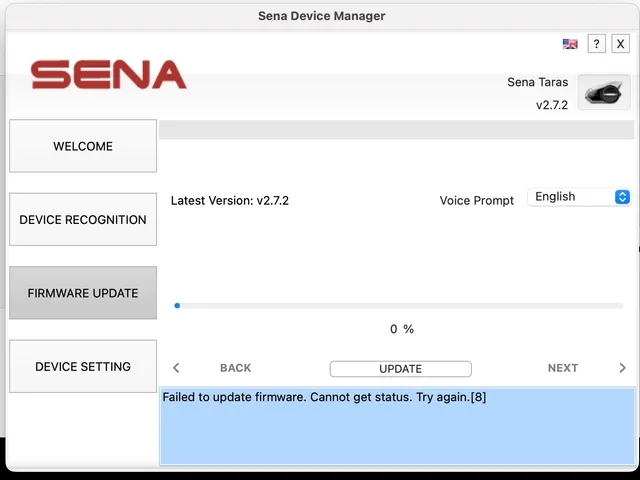Viewport: 640px width, 480px height.
Task: Click the language flag icon
Action: tap(570, 44)
